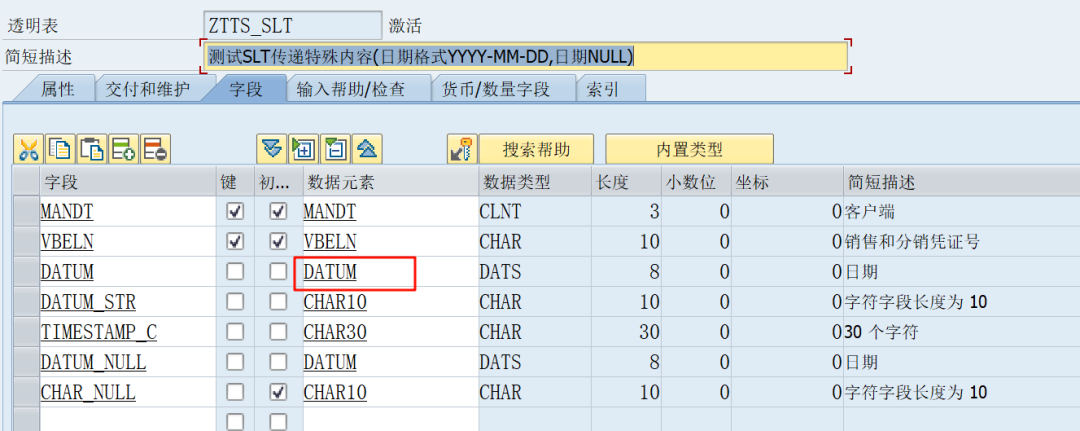Select the CHAR_NULL row via its row selector

26,392
